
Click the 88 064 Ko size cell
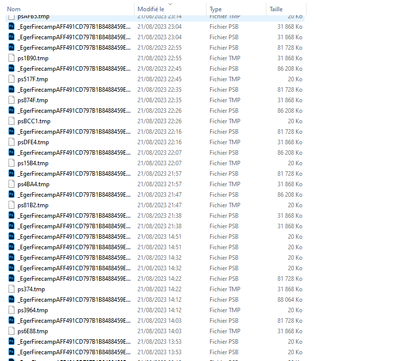(x=290, y=299)
